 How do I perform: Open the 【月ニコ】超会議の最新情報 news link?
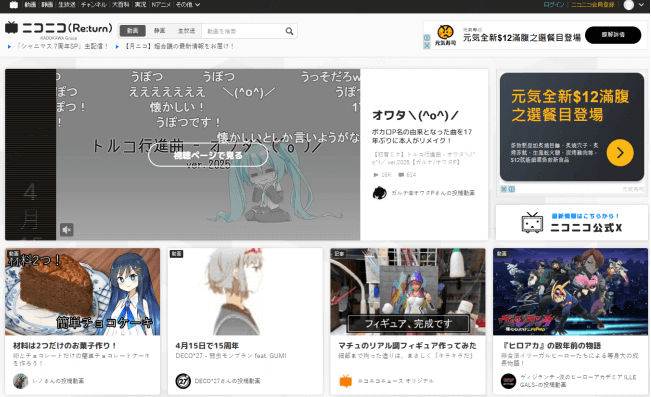(179, 47)
